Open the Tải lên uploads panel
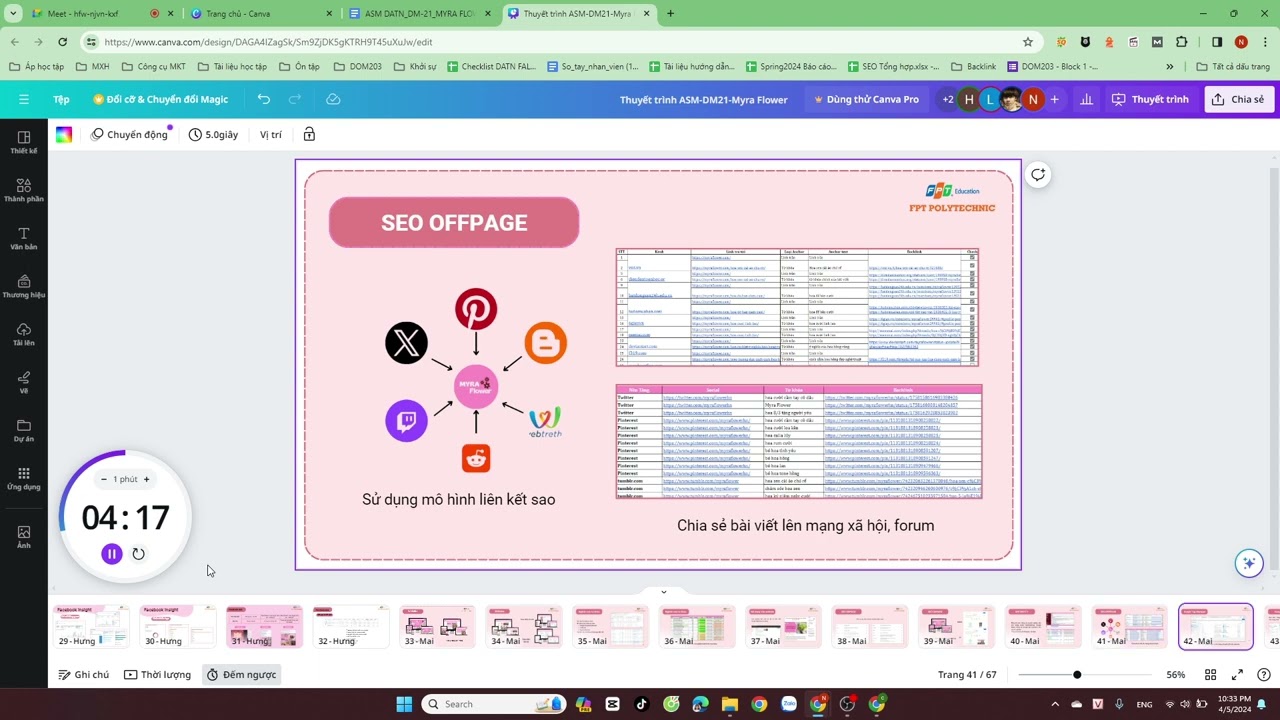1280x720 pixels. click(24, 334)
